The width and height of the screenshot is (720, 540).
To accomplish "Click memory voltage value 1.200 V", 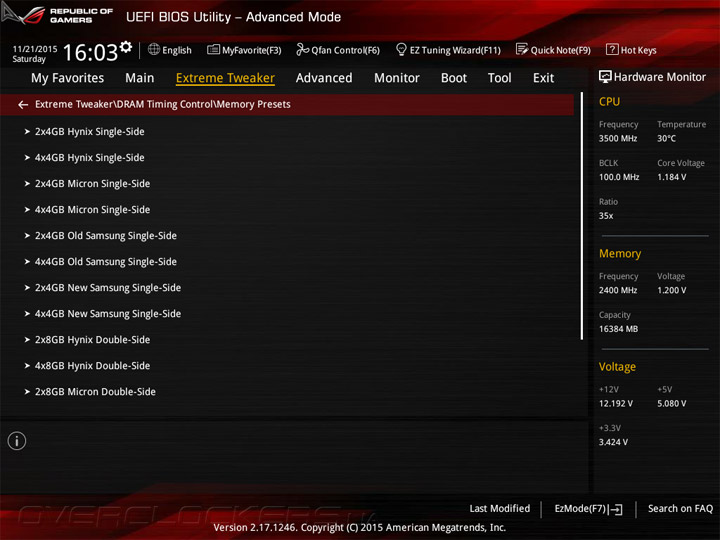I will coord(672,290).
